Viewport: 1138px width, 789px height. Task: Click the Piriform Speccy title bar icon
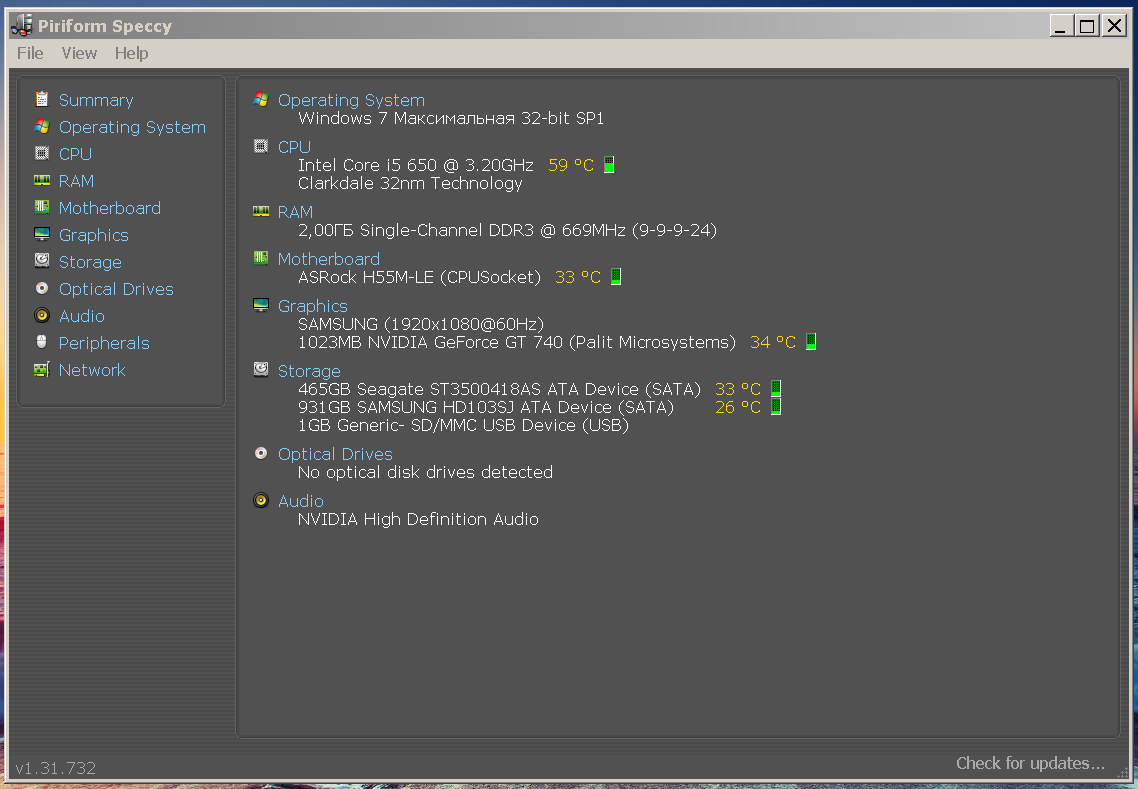[x=22, y=25]
